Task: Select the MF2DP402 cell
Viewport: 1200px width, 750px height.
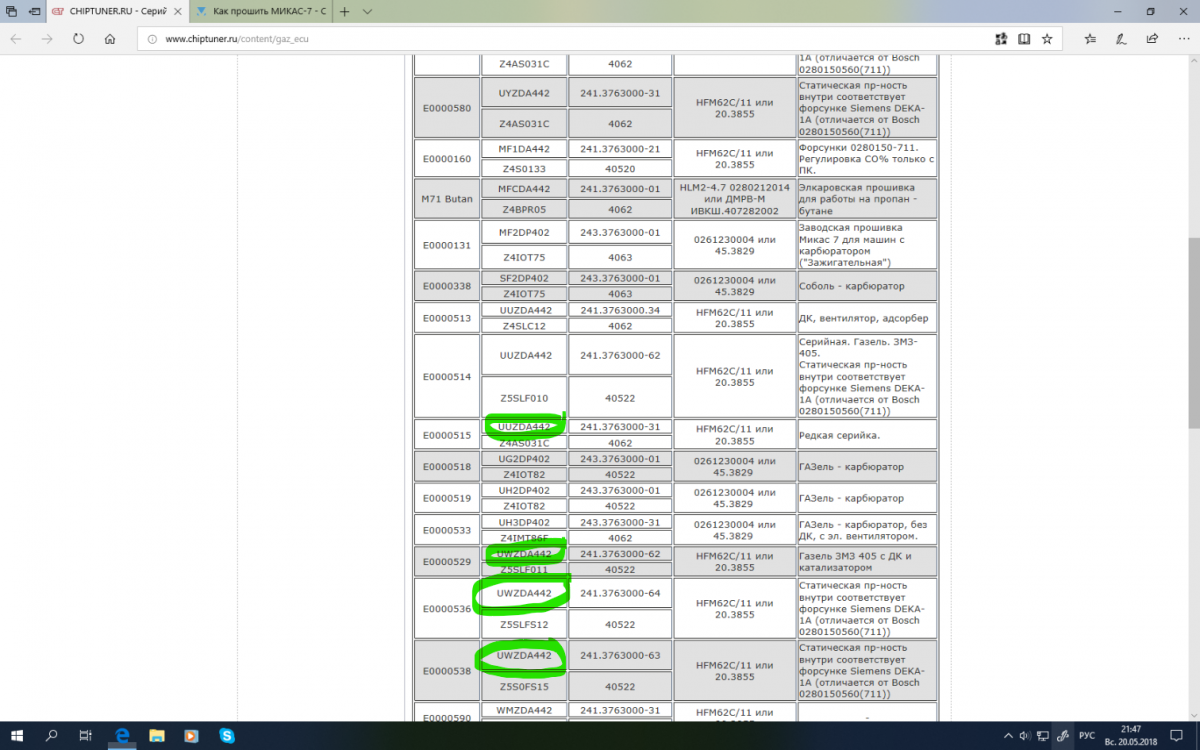Action: coord(524,232)
